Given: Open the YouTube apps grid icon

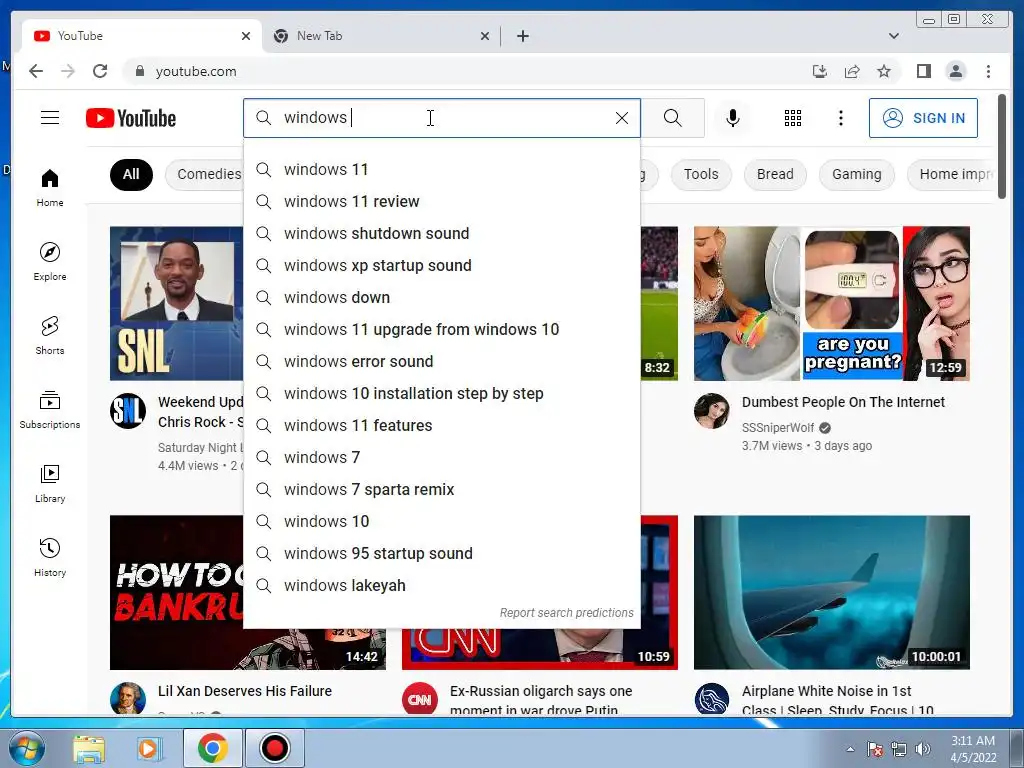Looking at the screenshot, I should [793, 118].
